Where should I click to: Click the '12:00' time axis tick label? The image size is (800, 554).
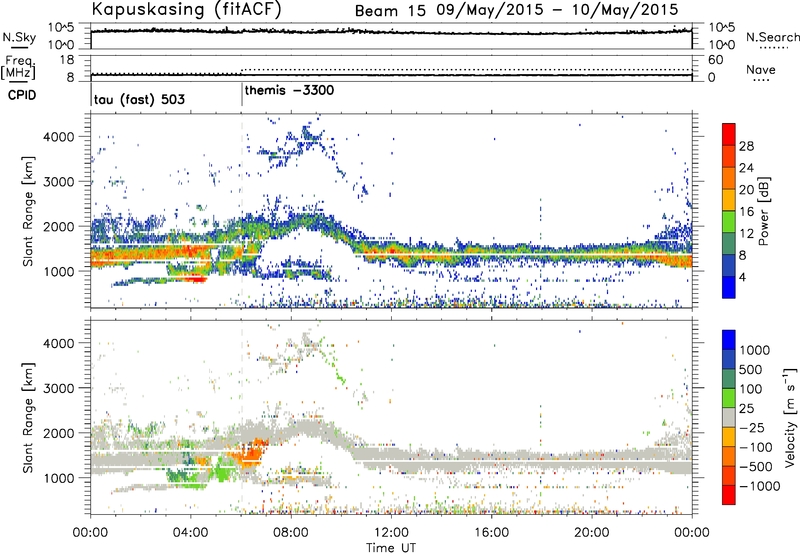point(391,533)
